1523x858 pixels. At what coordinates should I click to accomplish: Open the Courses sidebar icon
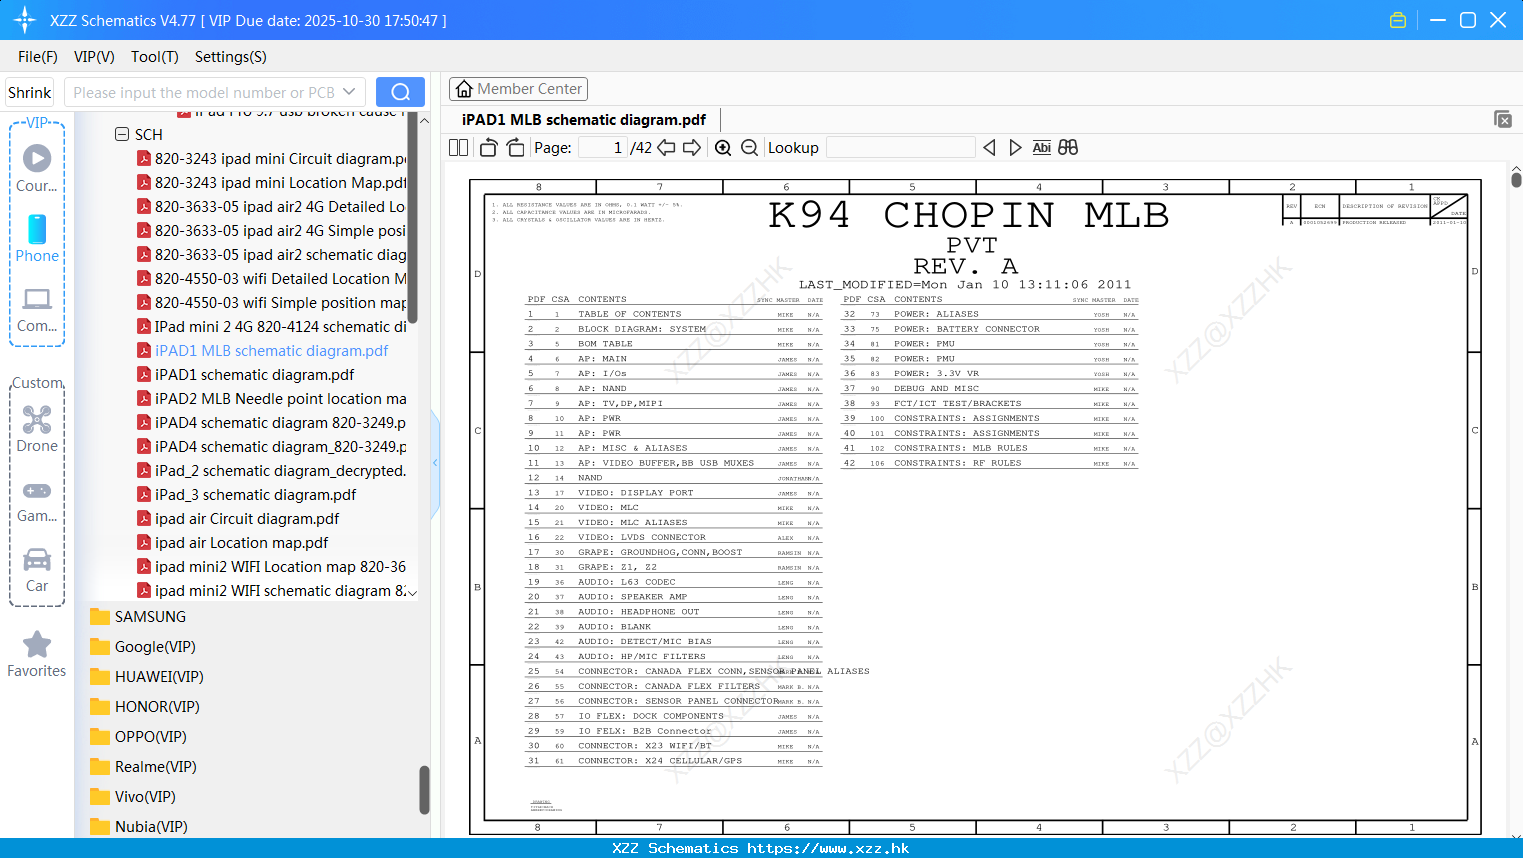pos(37,167)
